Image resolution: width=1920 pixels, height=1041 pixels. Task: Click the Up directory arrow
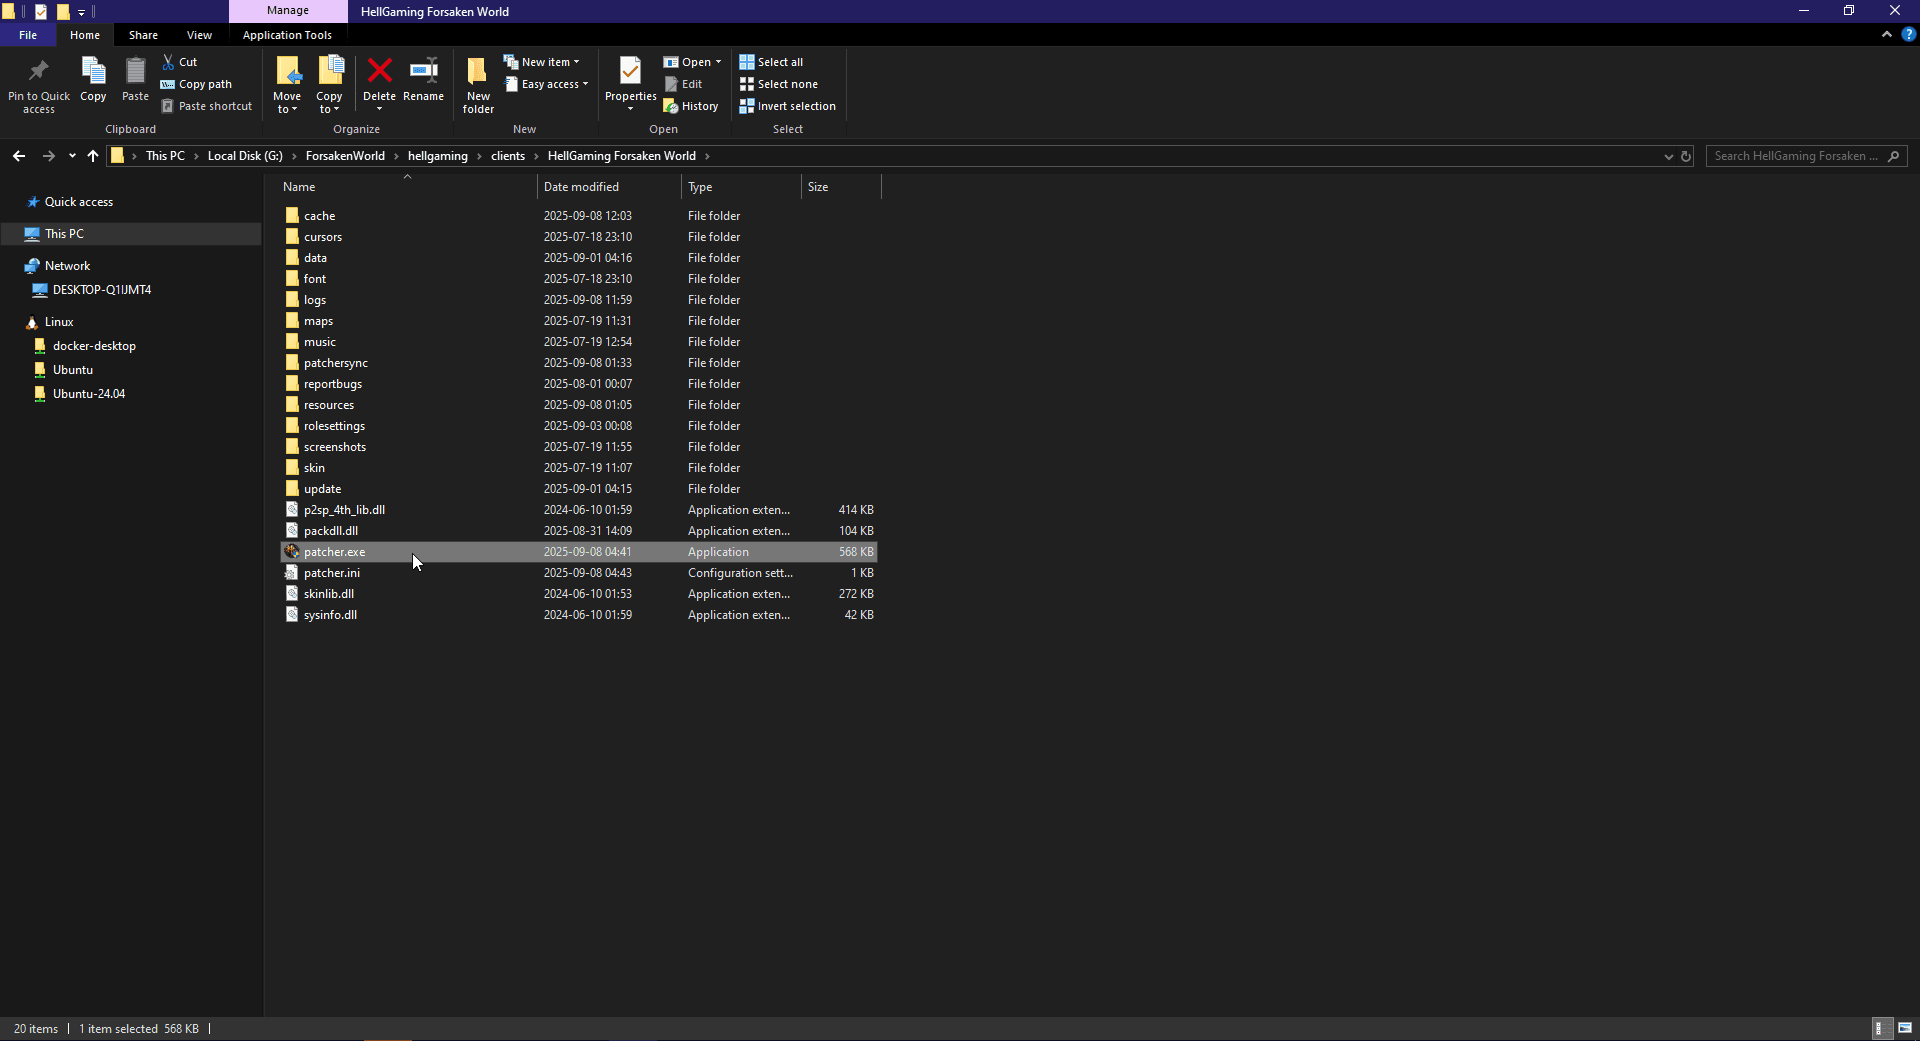93,156
